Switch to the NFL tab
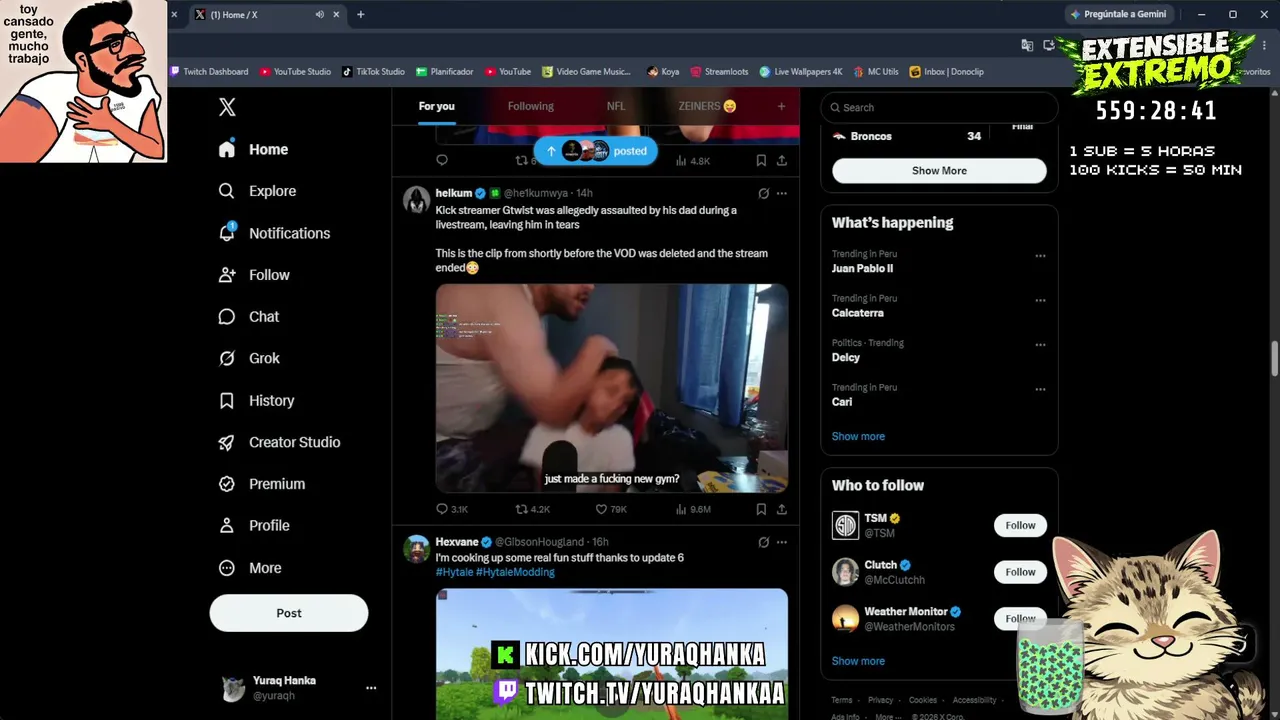 click(x=616, y=106)
